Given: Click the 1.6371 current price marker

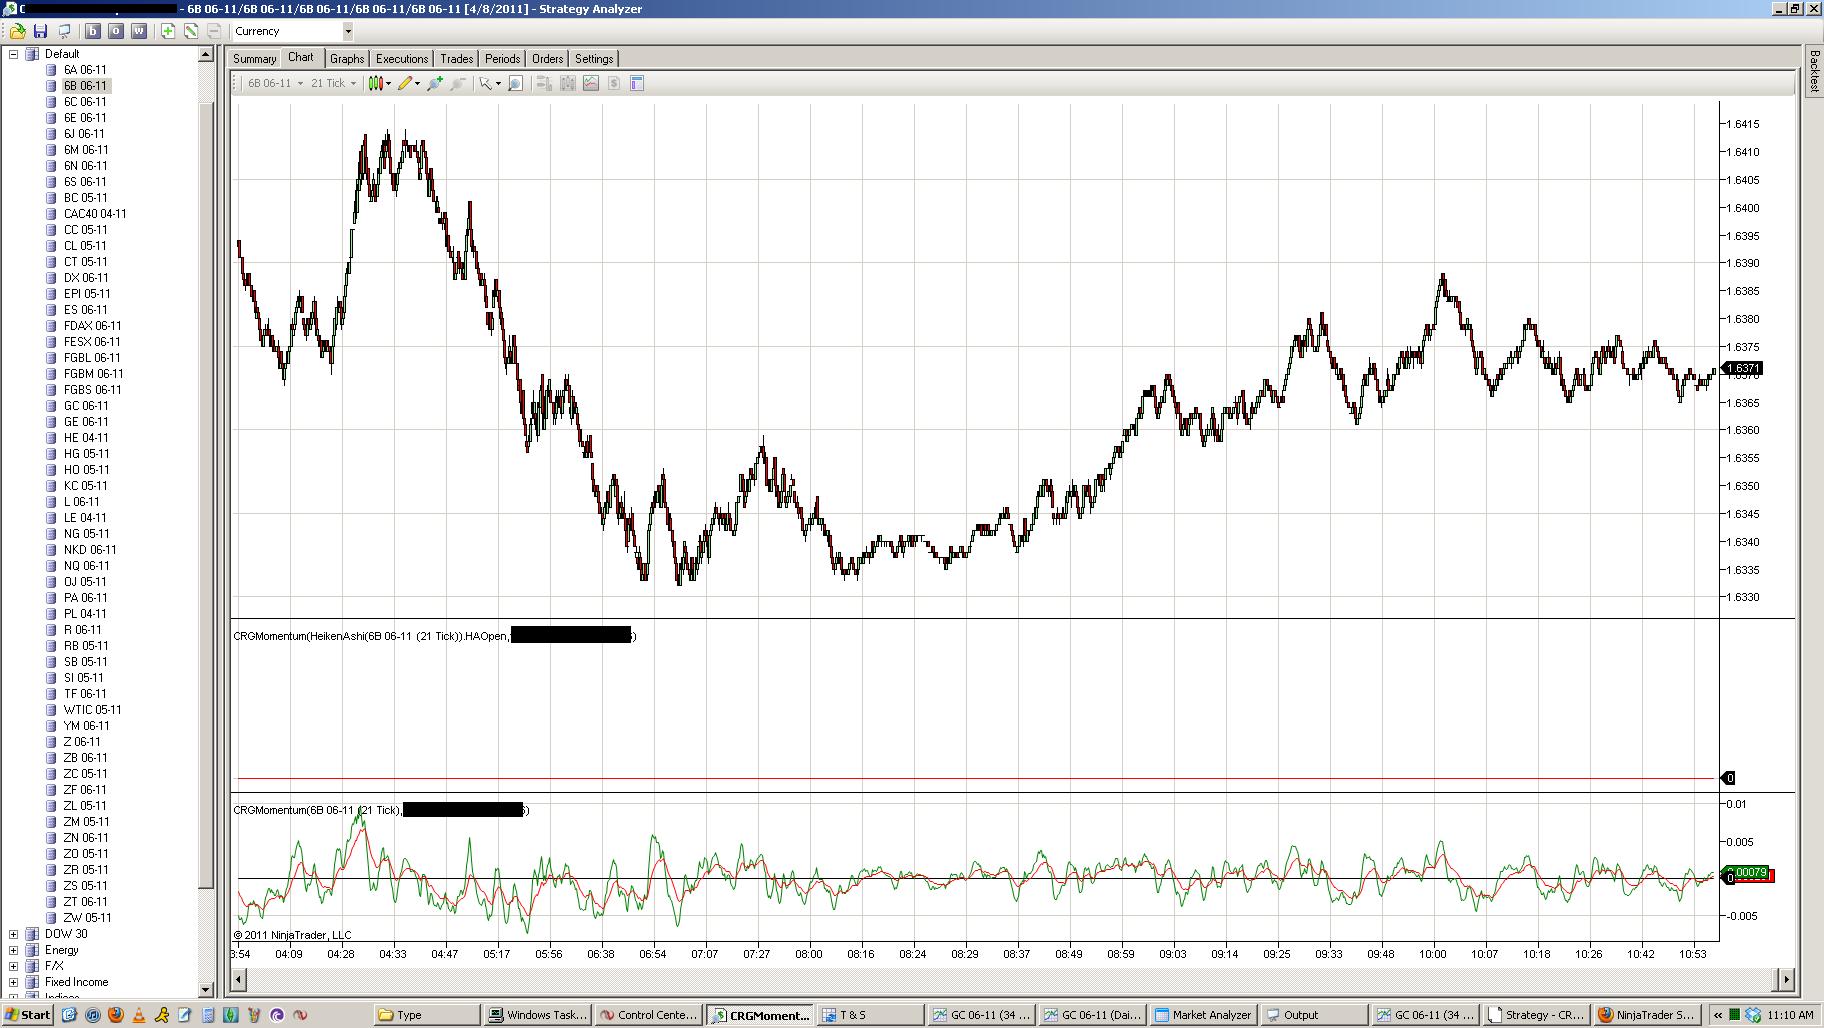Looking at the screenshot, I should (x=1742, y=369).
